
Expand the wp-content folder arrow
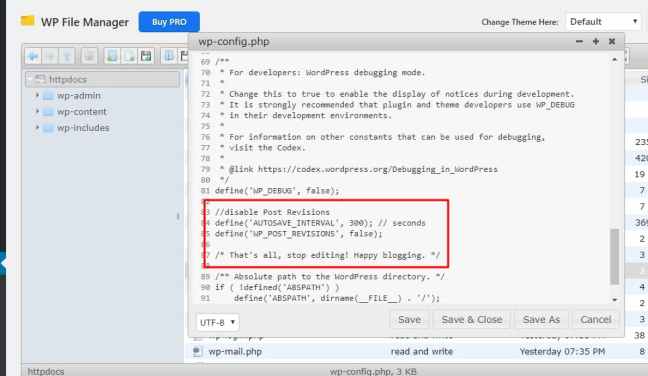point(37,112)
